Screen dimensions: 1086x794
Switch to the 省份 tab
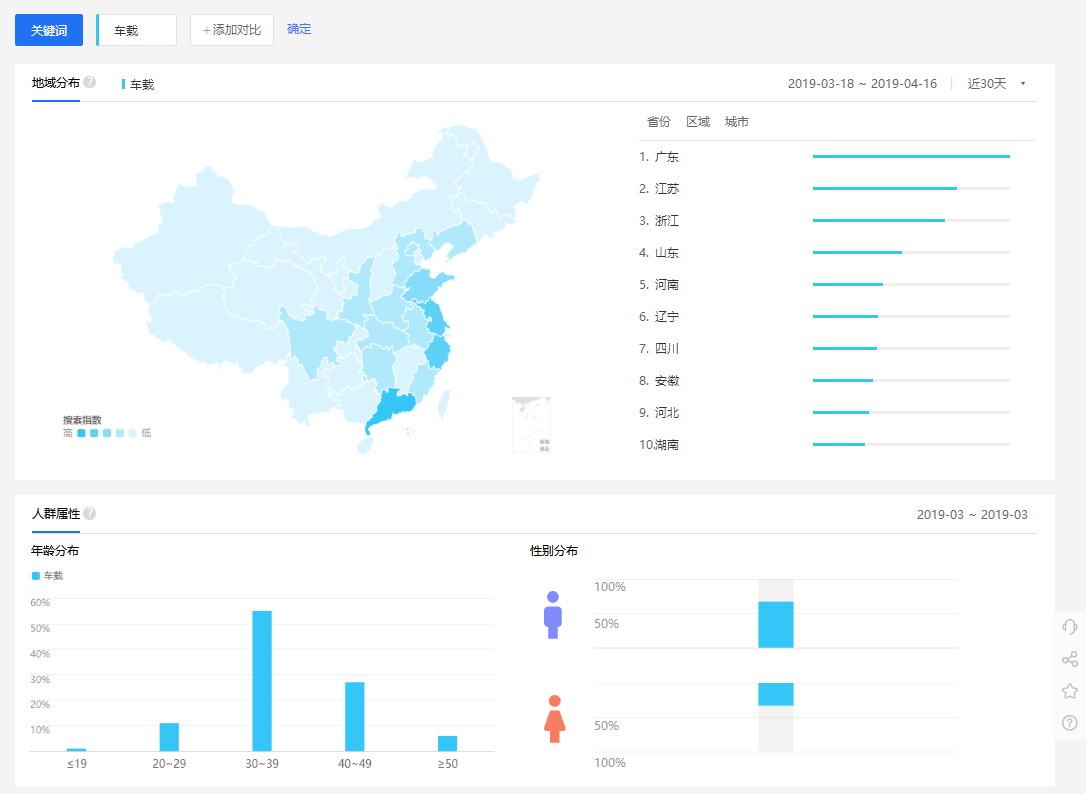tap(659, 122)
